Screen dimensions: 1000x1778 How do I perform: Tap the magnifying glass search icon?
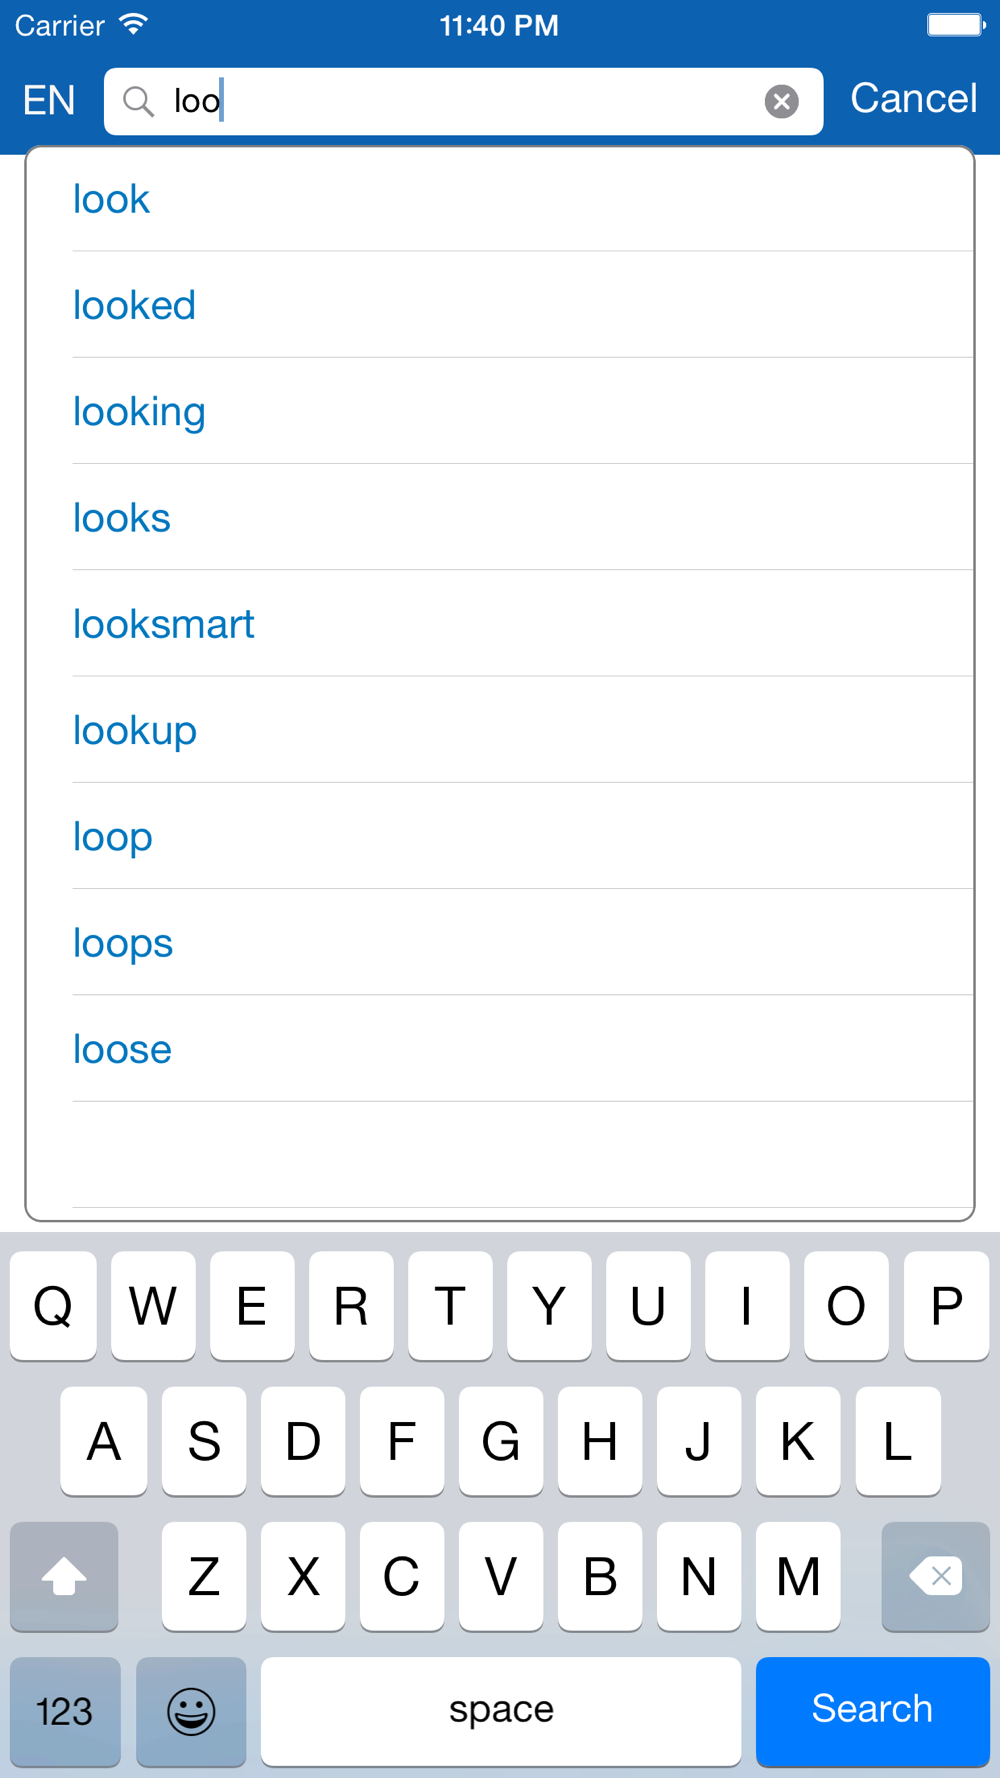[x=138, y=101]
